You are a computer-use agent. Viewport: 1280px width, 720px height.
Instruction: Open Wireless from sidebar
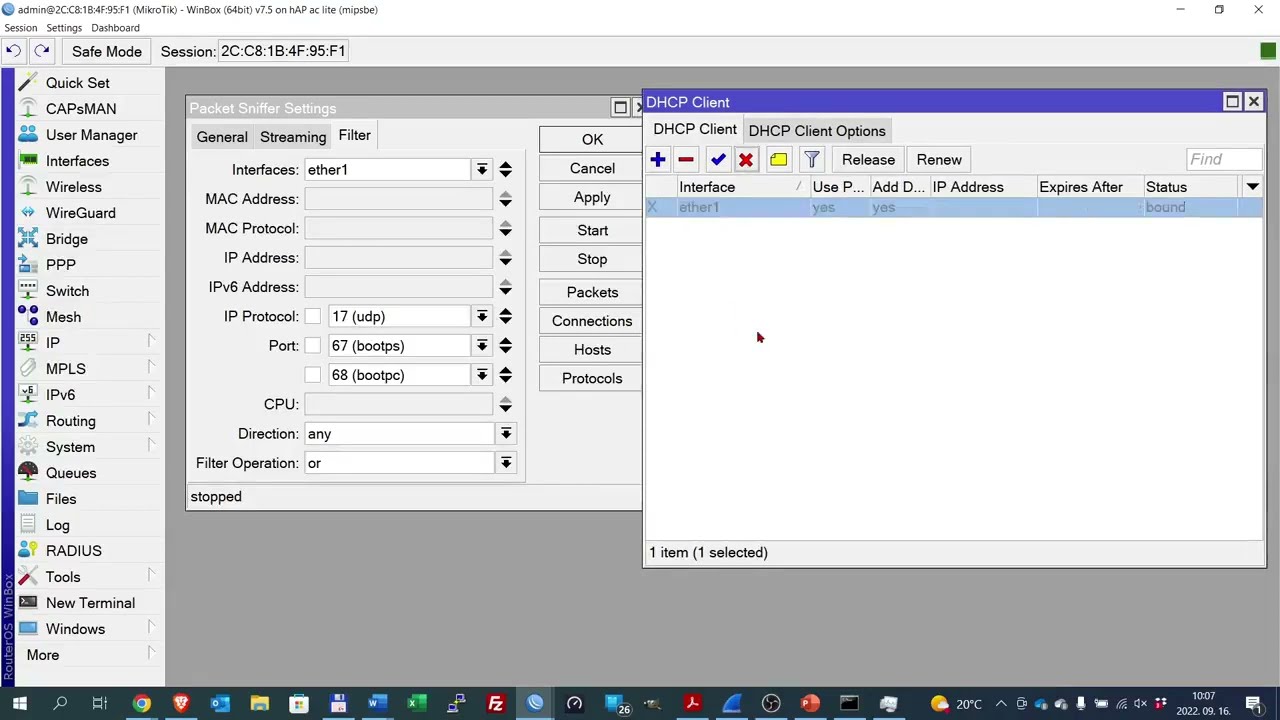[x=73, y=187]
